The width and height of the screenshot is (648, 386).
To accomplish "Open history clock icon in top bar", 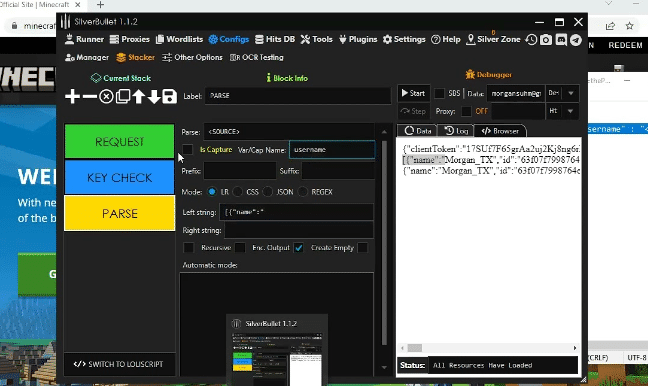I will click(531, 40).
